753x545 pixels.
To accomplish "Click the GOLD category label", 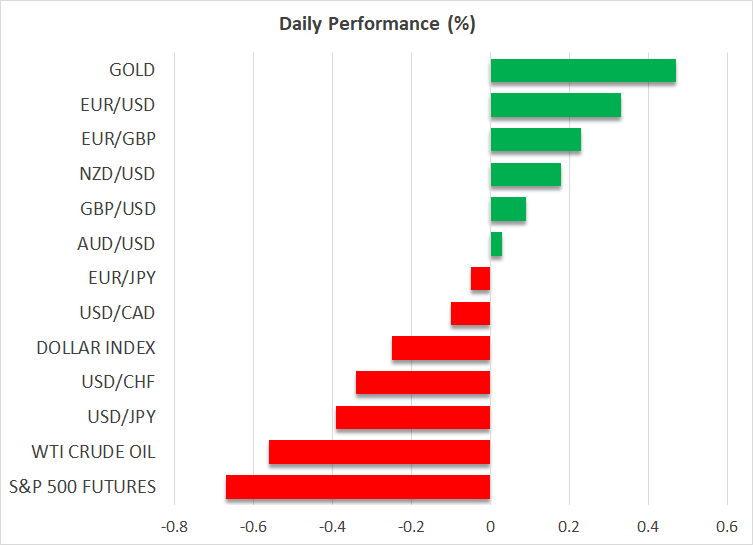I will click(x=132, y=70).
